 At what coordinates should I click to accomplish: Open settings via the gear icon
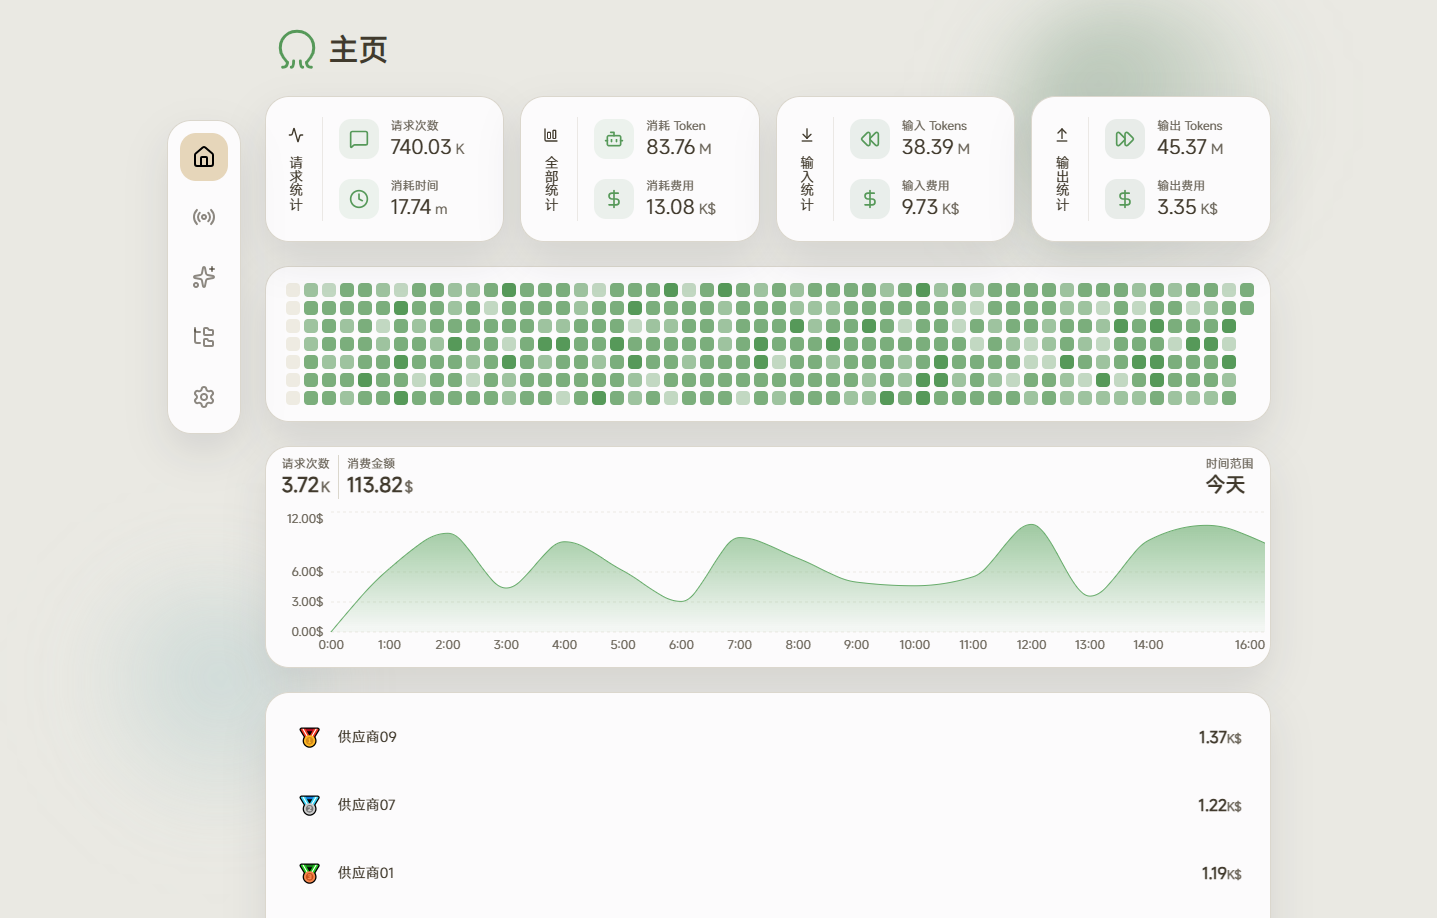click(204, 397)
